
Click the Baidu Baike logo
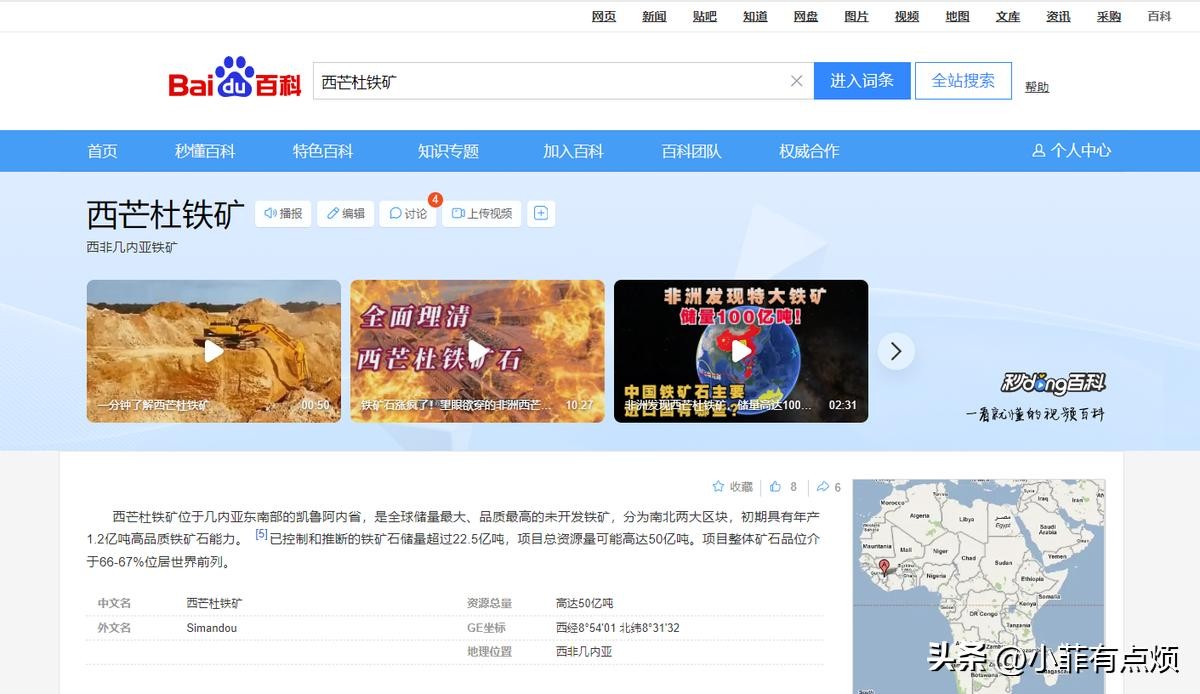[234, 79]
